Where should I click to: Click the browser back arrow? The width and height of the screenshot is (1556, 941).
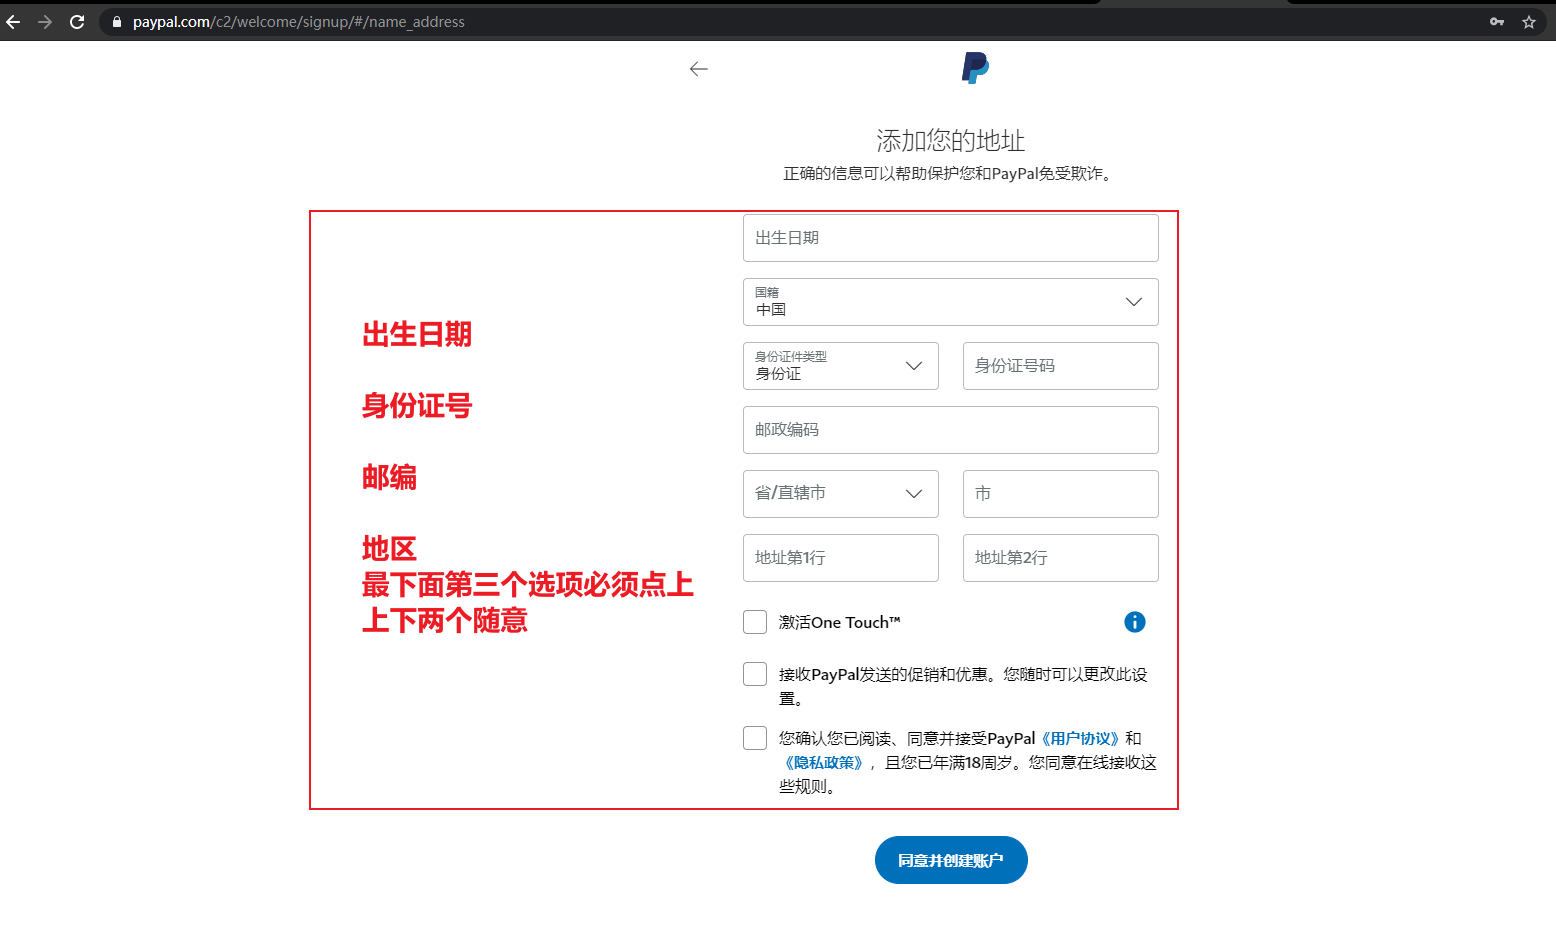13,22
